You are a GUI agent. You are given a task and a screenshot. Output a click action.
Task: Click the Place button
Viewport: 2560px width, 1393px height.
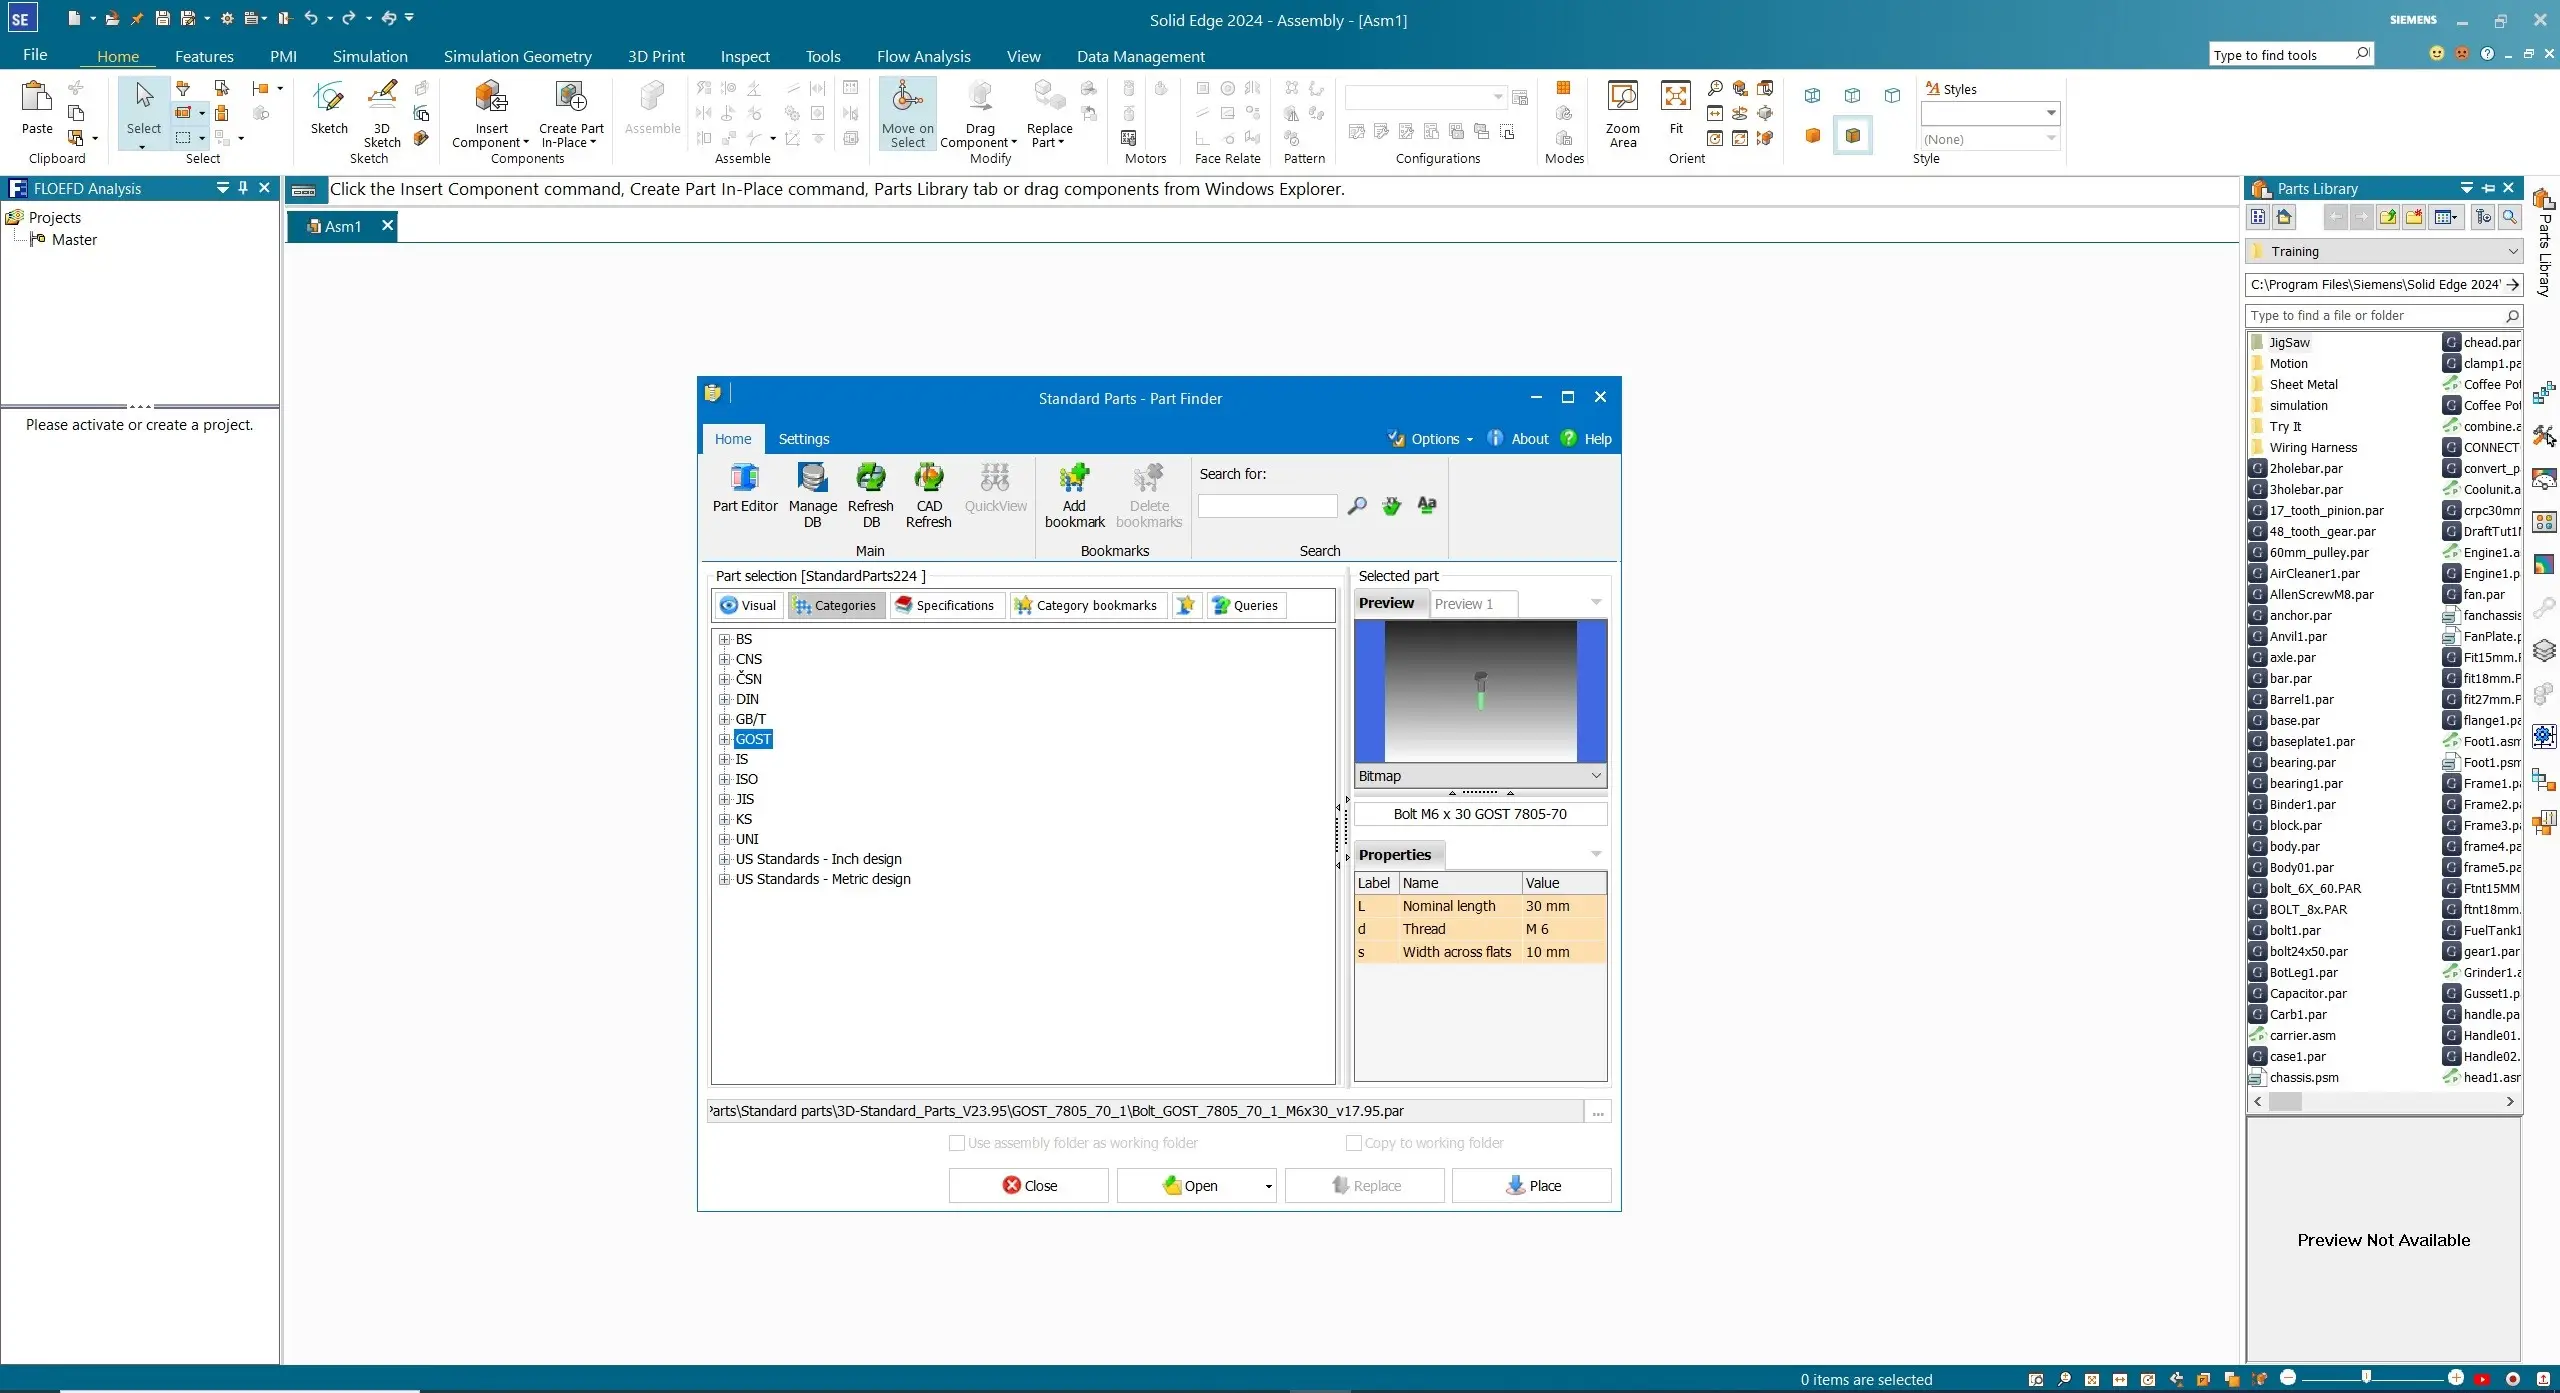[x=1531, y=1185]
